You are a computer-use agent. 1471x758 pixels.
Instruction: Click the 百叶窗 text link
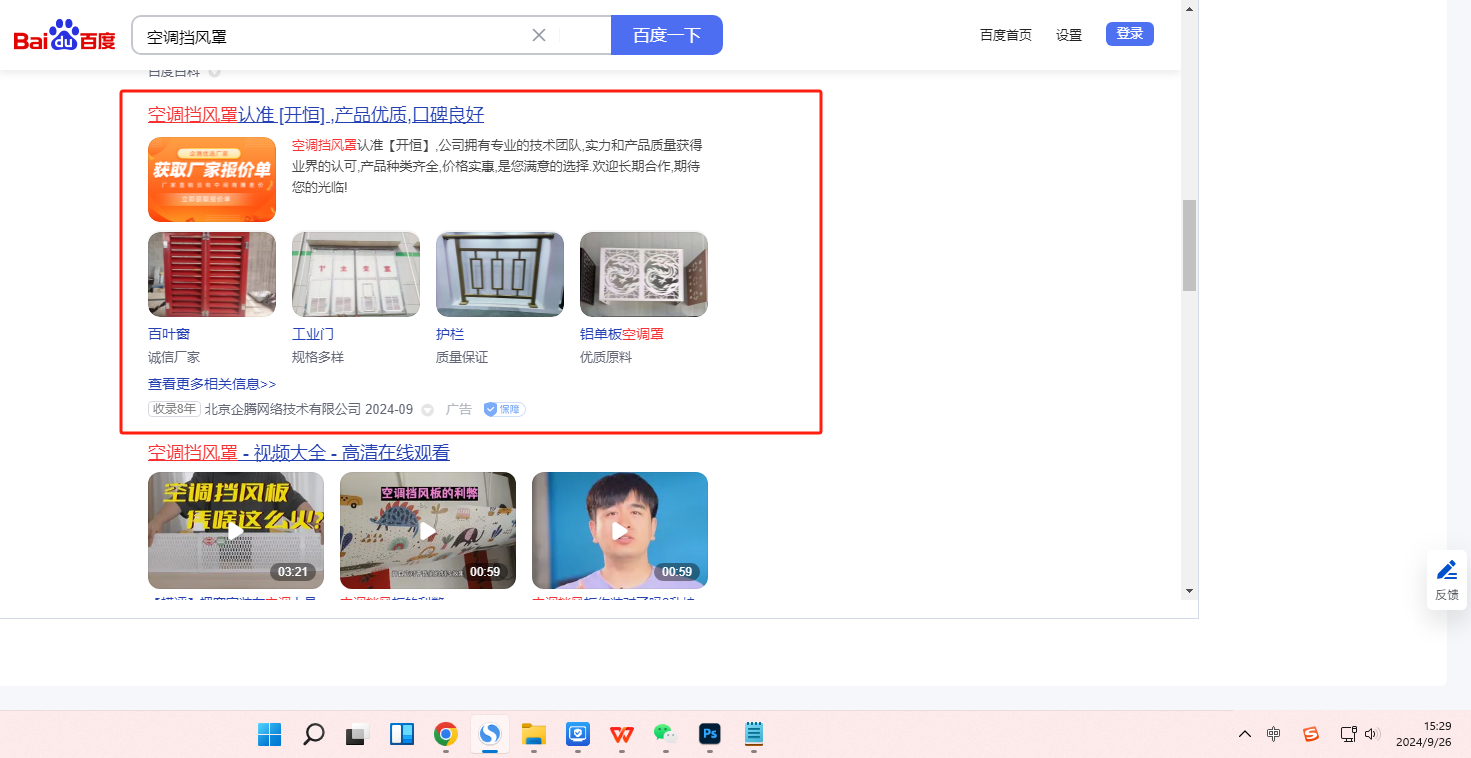[x=169, y=334]
